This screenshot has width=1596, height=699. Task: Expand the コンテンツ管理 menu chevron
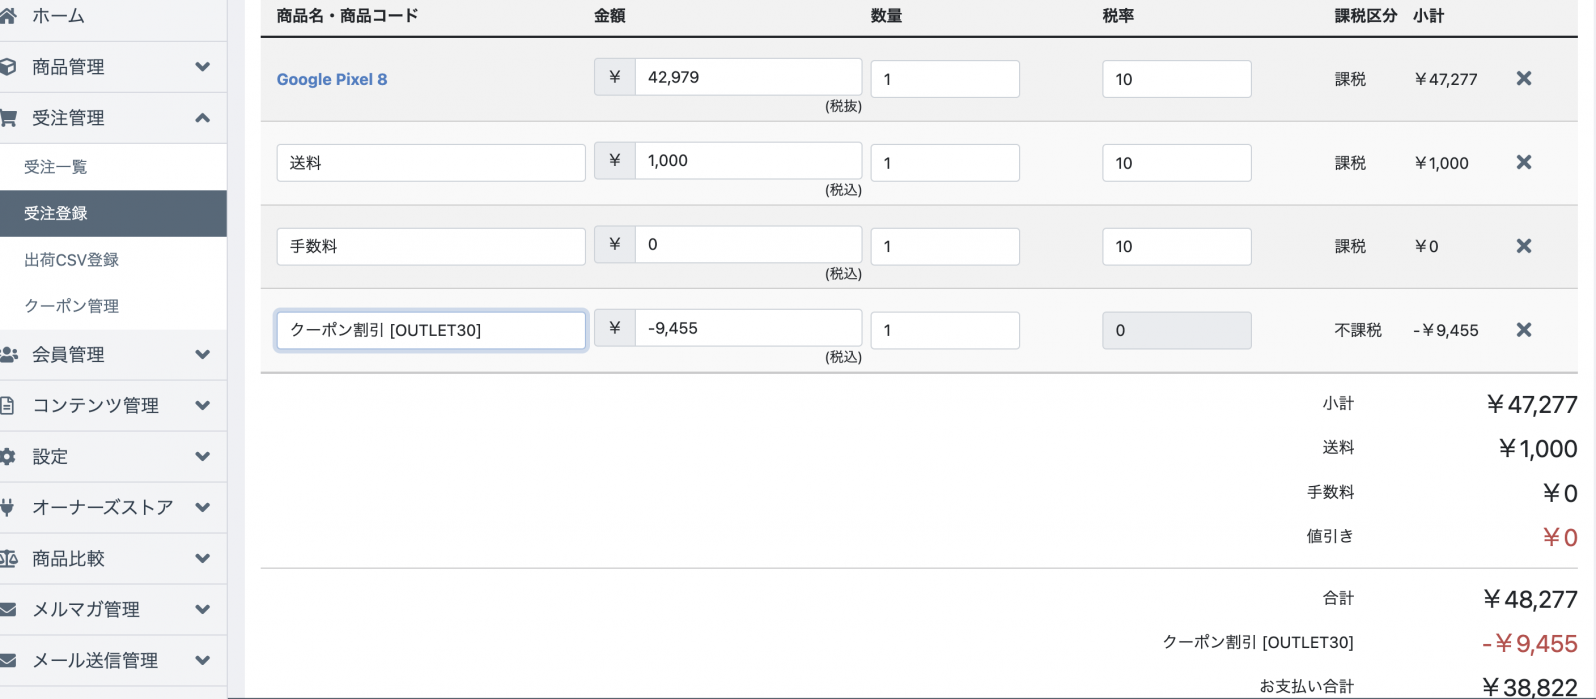pos(203,405)
